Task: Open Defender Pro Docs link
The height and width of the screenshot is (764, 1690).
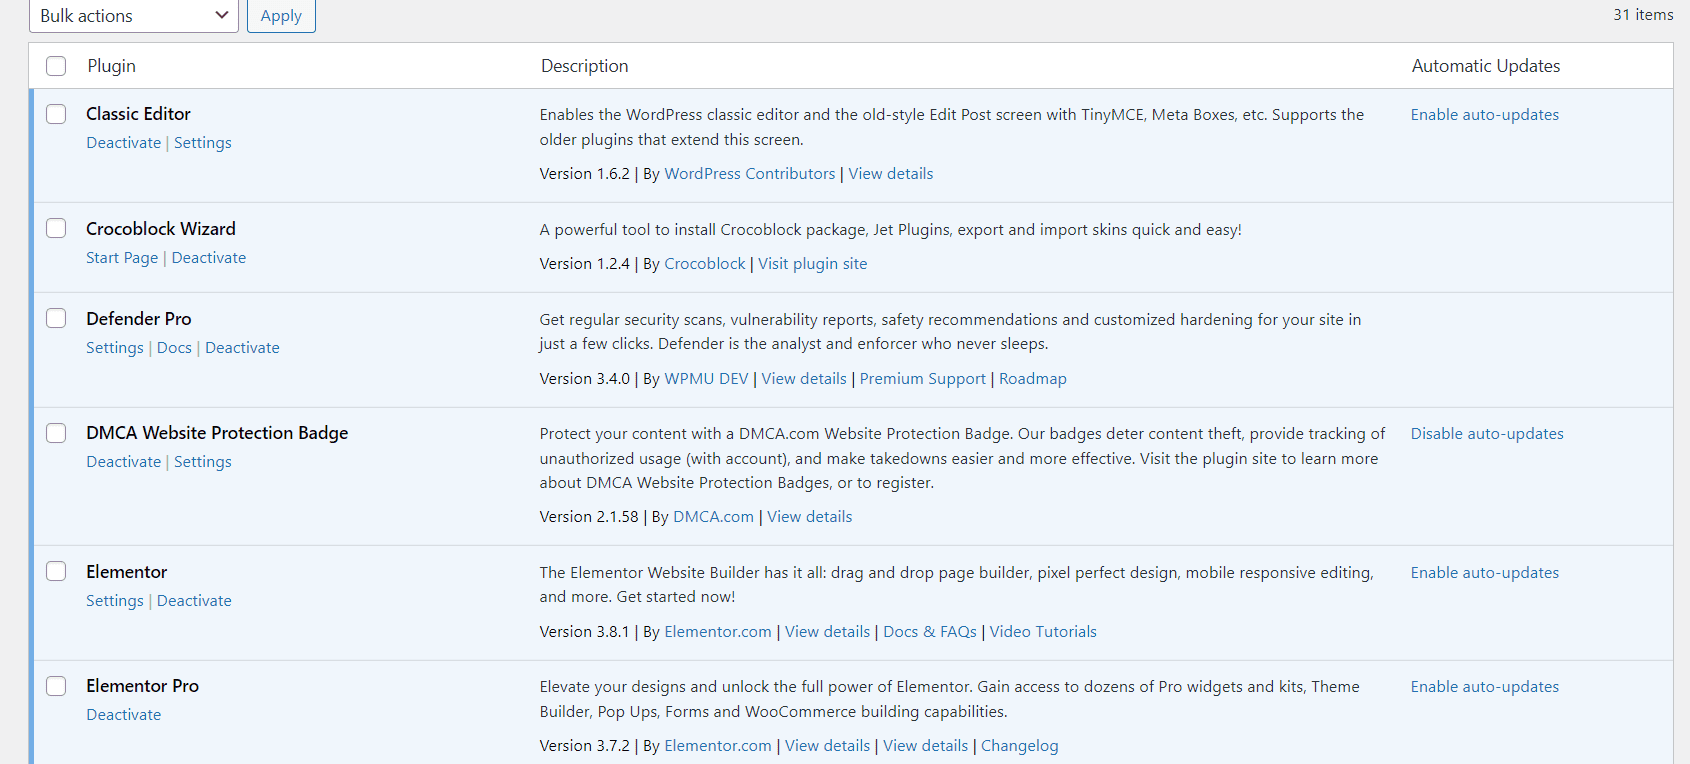Action: 174,348
